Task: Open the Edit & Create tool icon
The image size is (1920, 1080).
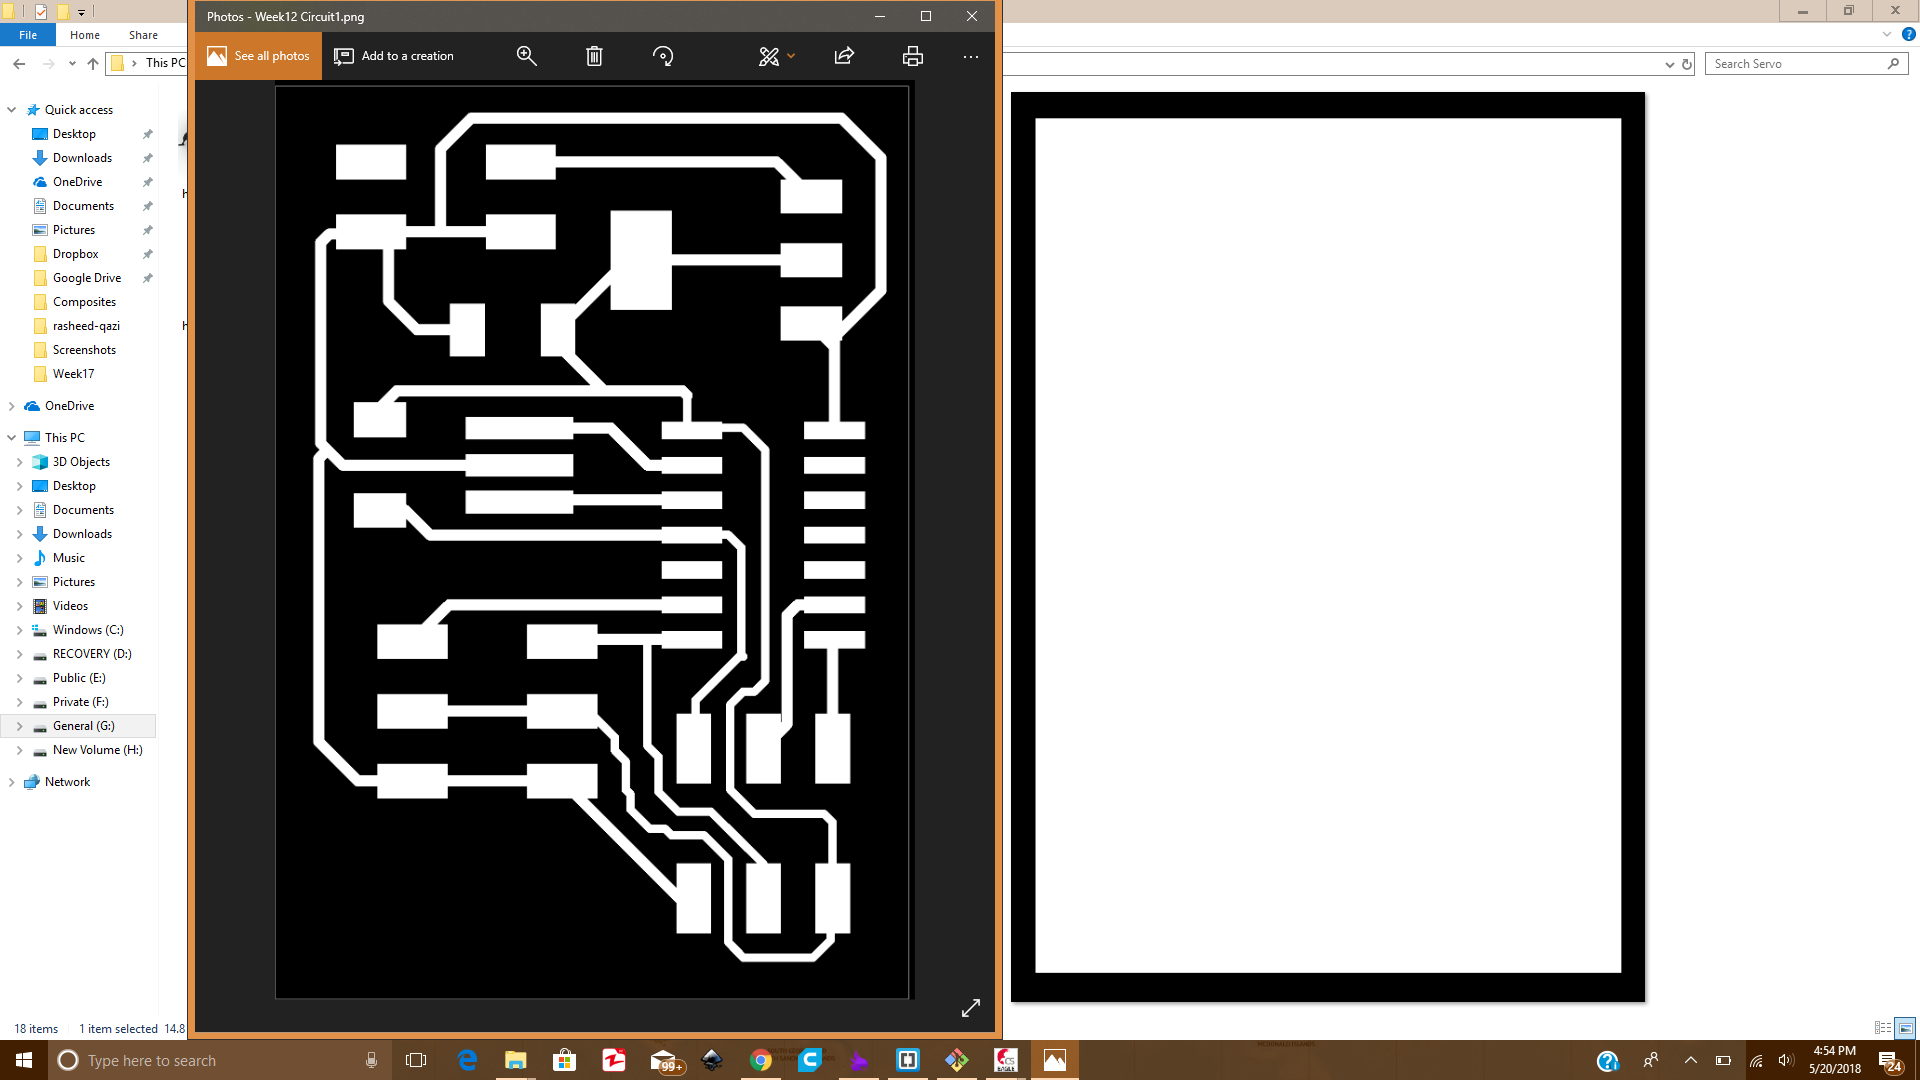Action: [768, 56]
